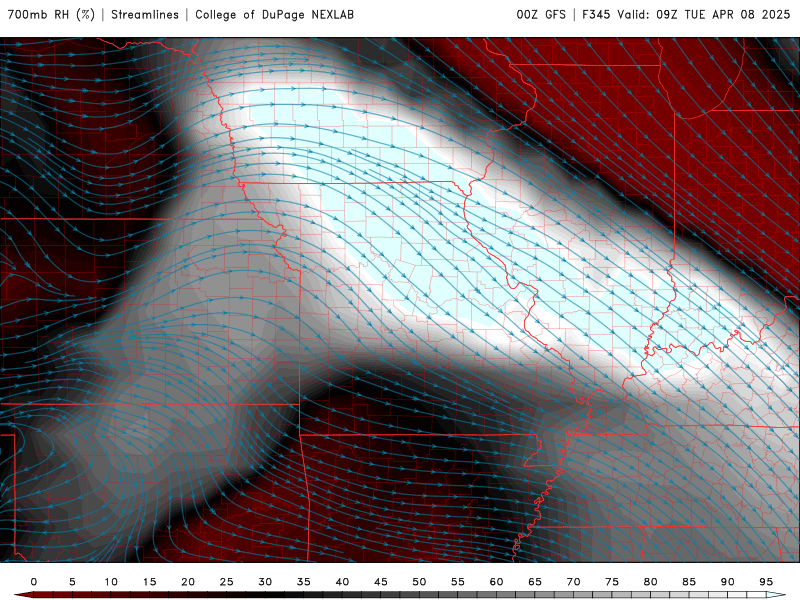
Task: Click the "90" colorbar label
Action: click(727, 582)
